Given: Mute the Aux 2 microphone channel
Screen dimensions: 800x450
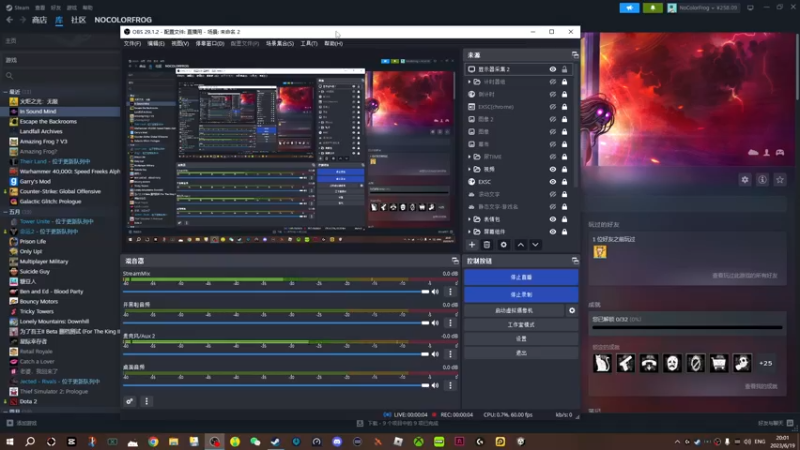Looking at the screenshot, I should pos(435,354).
